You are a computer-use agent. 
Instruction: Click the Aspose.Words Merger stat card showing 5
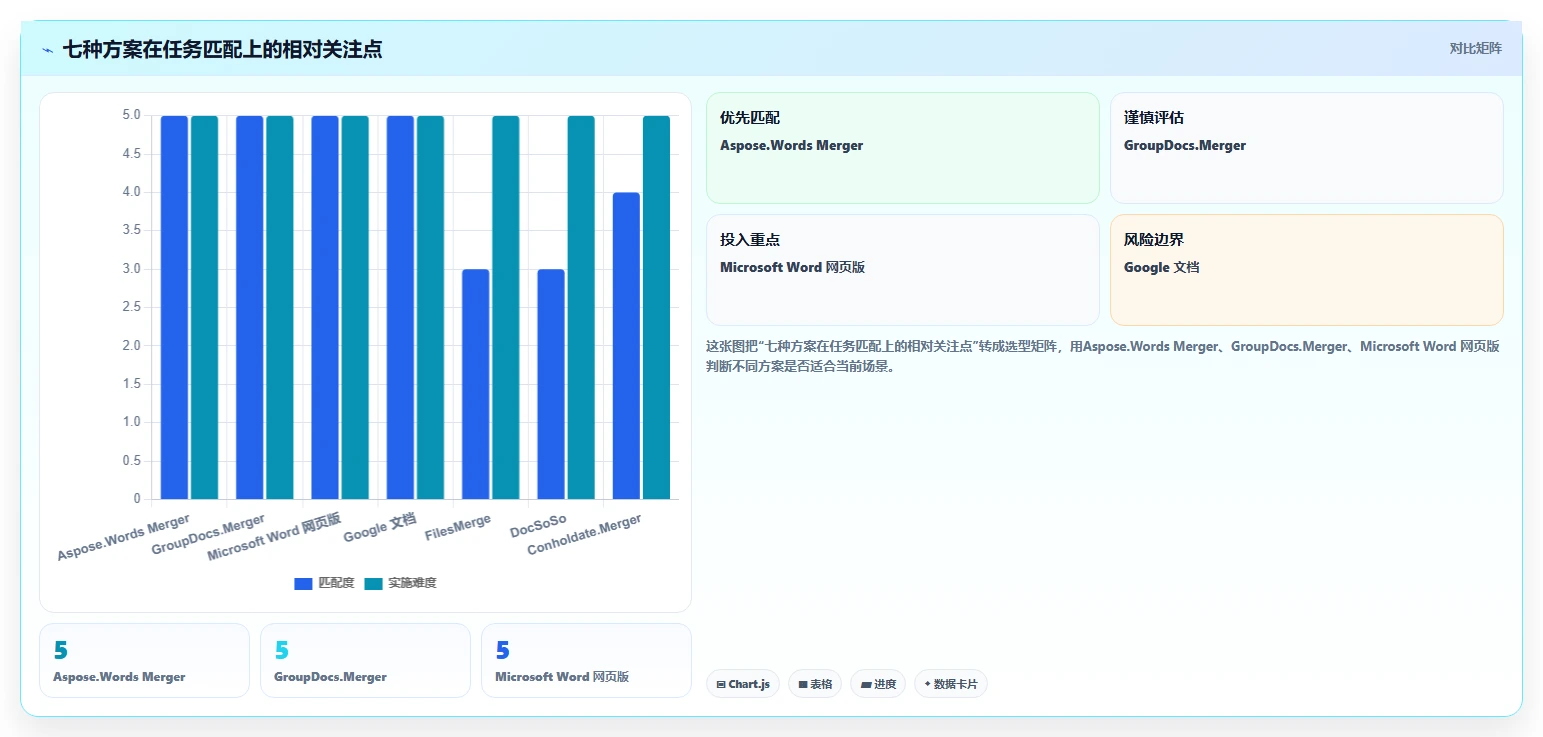(144, 660)
